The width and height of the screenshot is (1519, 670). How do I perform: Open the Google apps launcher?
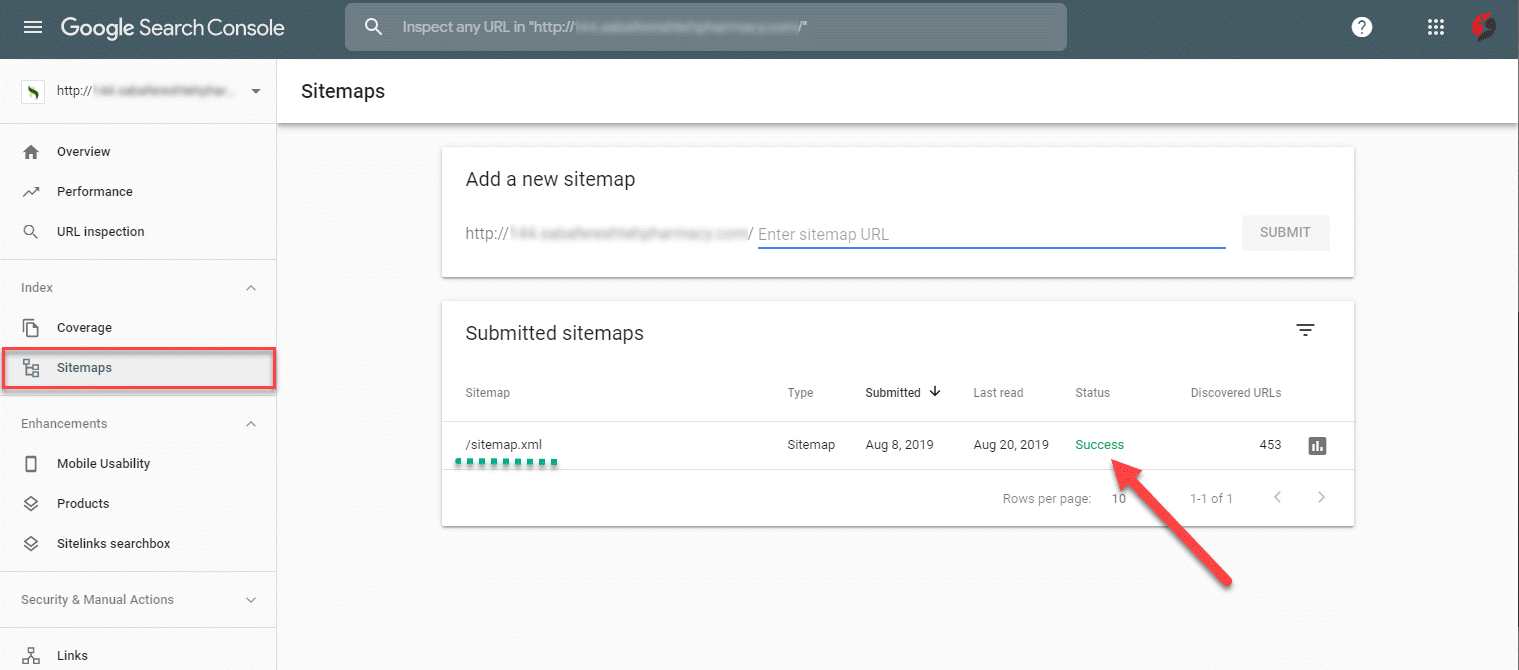(1436, 27)
